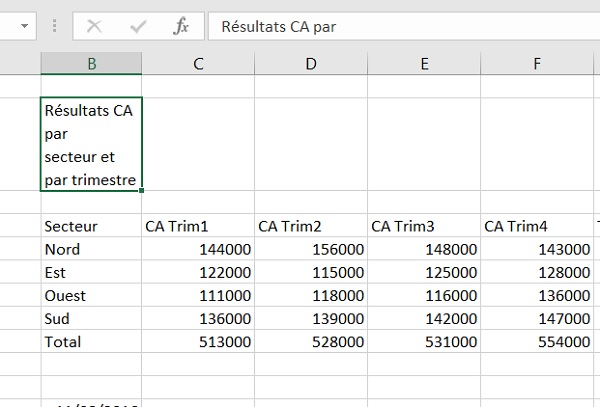Select the 'Nord' row label cell
Viewport: 600px width, 407px height.
91,249
